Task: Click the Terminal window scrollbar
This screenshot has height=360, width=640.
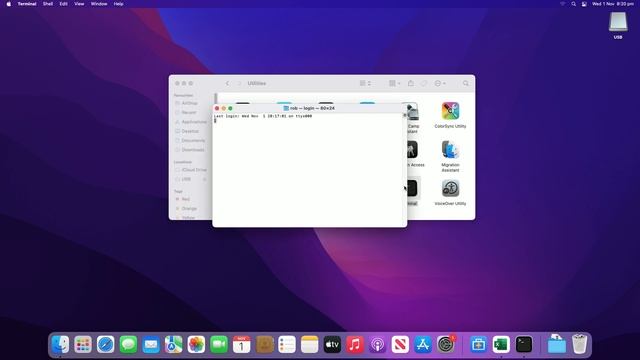Action: tap(405, 169)
